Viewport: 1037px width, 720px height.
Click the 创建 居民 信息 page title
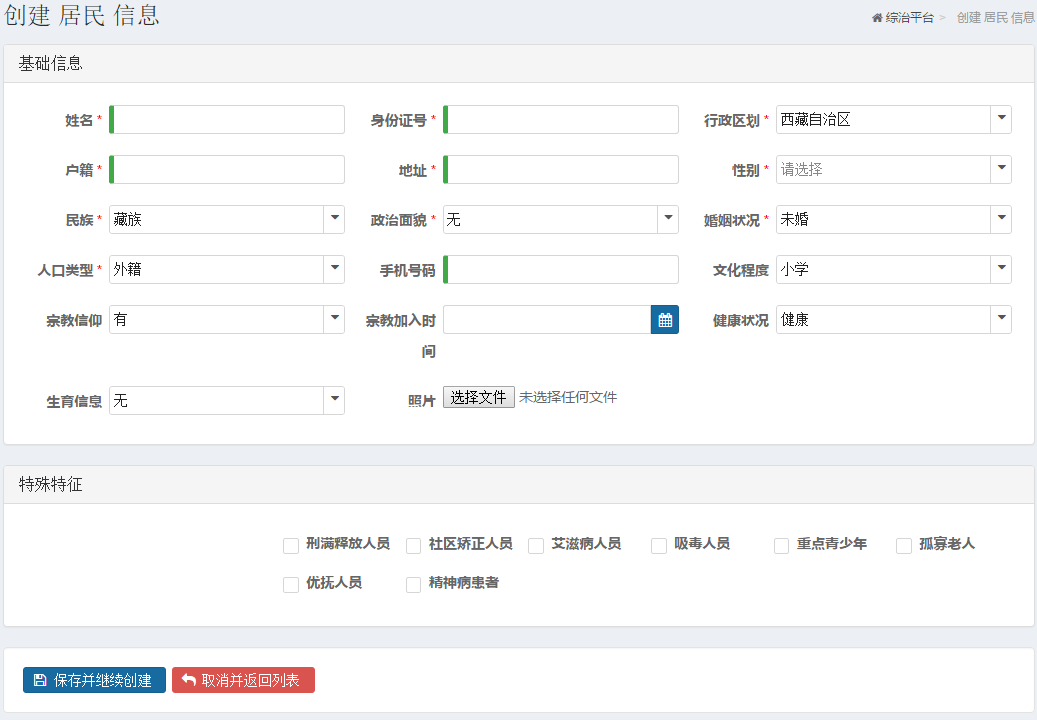click(x=82, y=15)
